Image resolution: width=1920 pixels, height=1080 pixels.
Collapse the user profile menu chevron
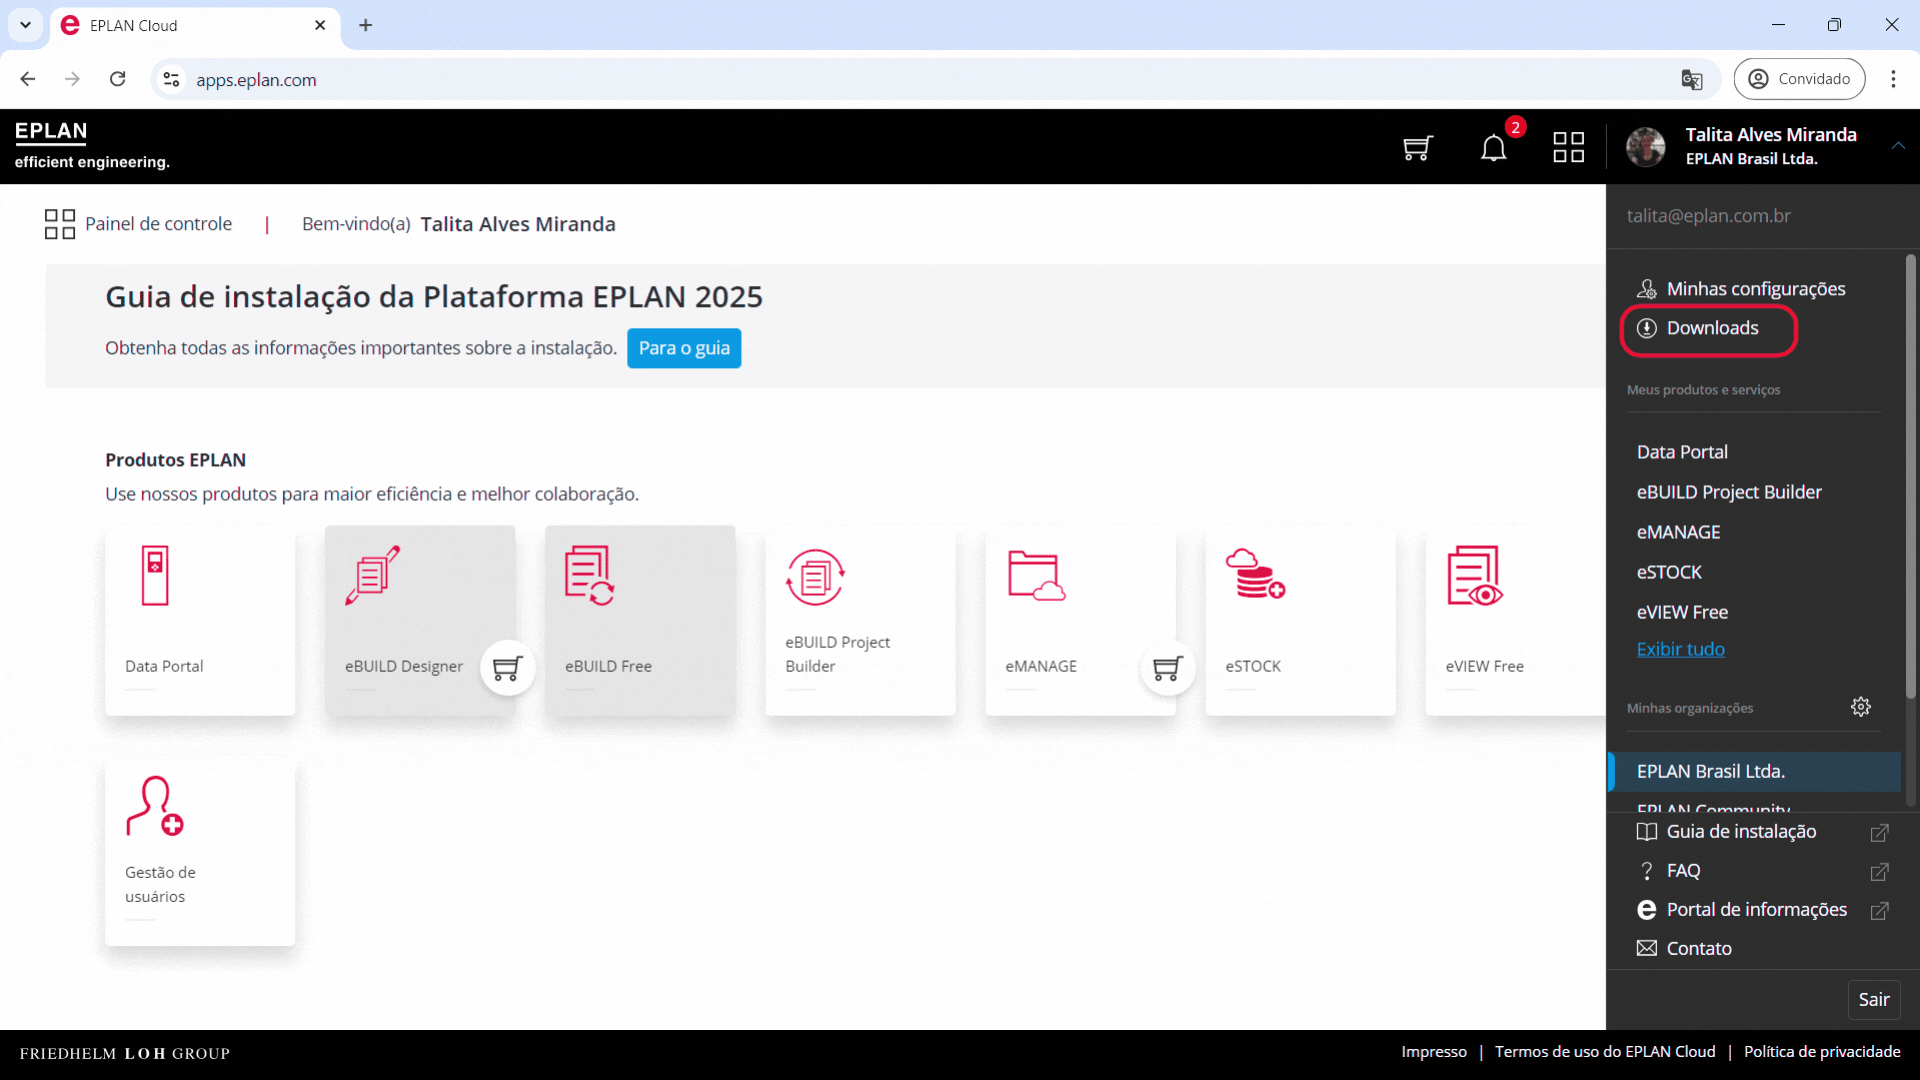pos(1897,146)
